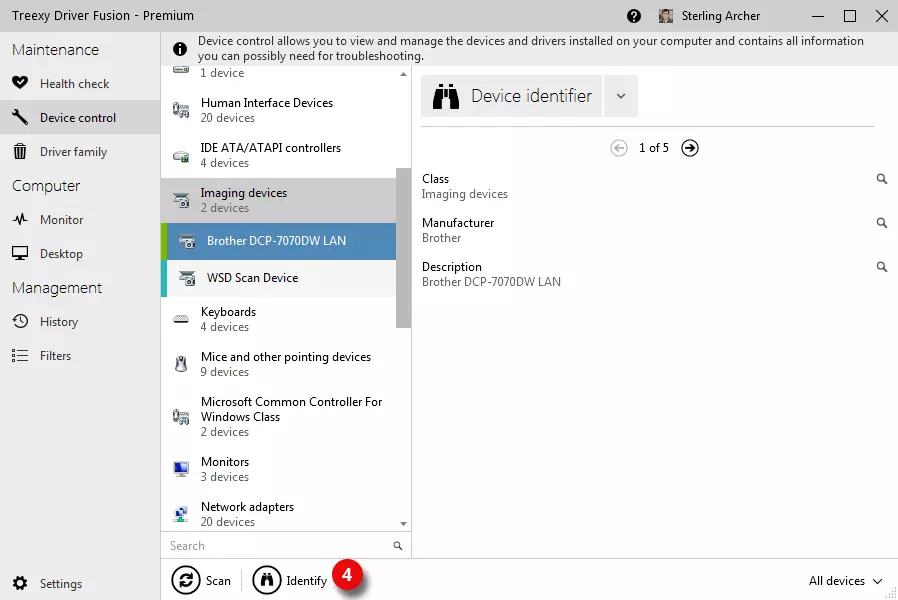
Task: Click the Monitors category screen icon
Action: [x=181, y=469]
